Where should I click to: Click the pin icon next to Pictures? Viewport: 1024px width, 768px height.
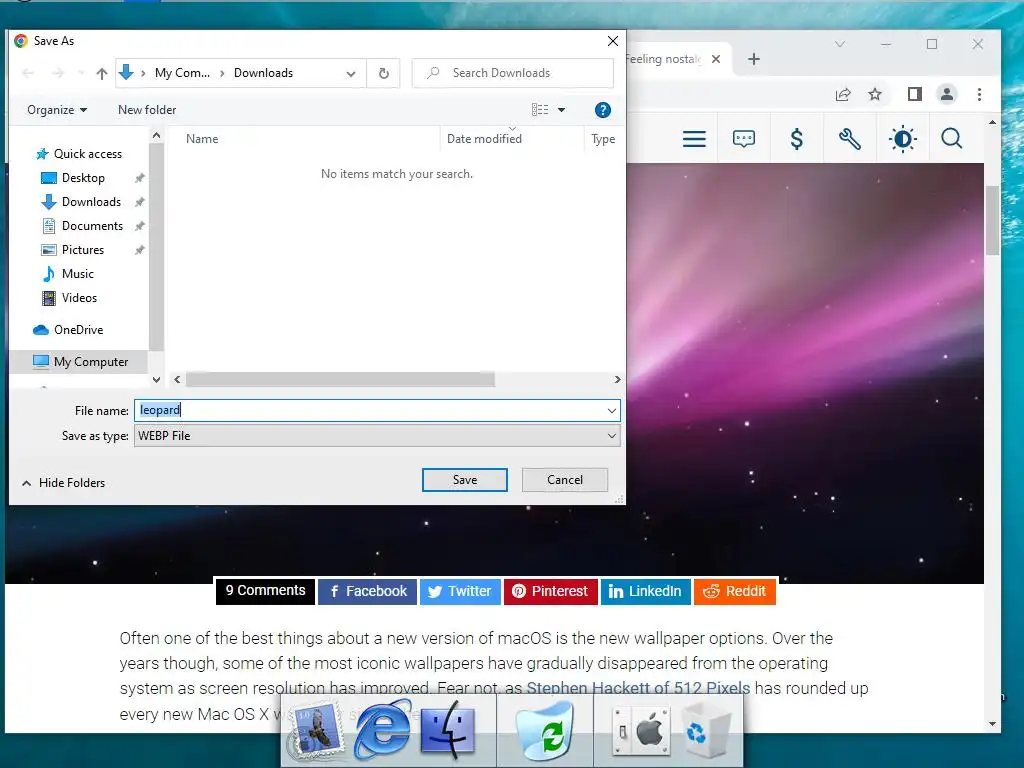pyautogui.click(x=139, y=249)
